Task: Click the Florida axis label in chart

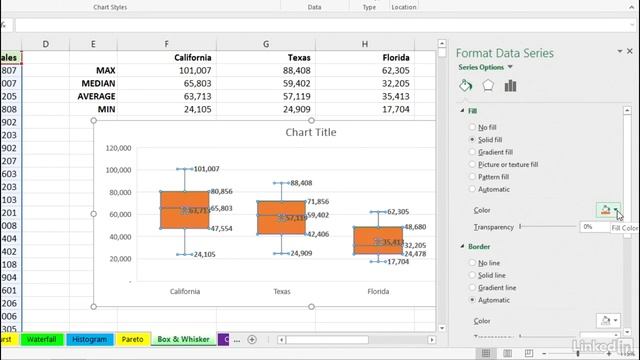Action: (x=378, y=291)
